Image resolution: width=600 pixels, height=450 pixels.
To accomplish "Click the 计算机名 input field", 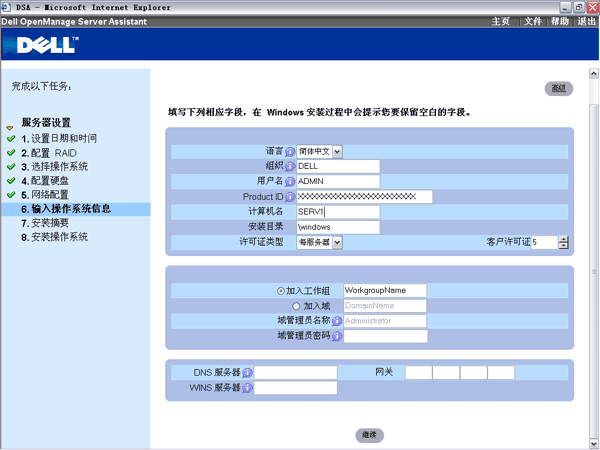I will tap(338, 212).
